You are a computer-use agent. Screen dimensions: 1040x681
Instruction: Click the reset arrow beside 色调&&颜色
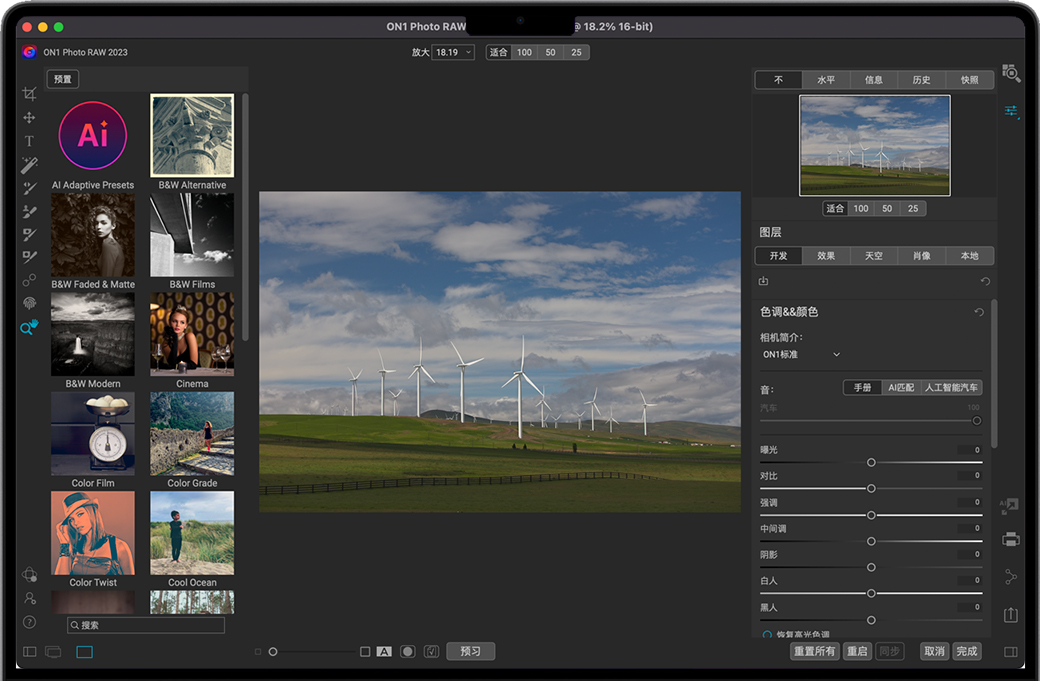[979, 312]
